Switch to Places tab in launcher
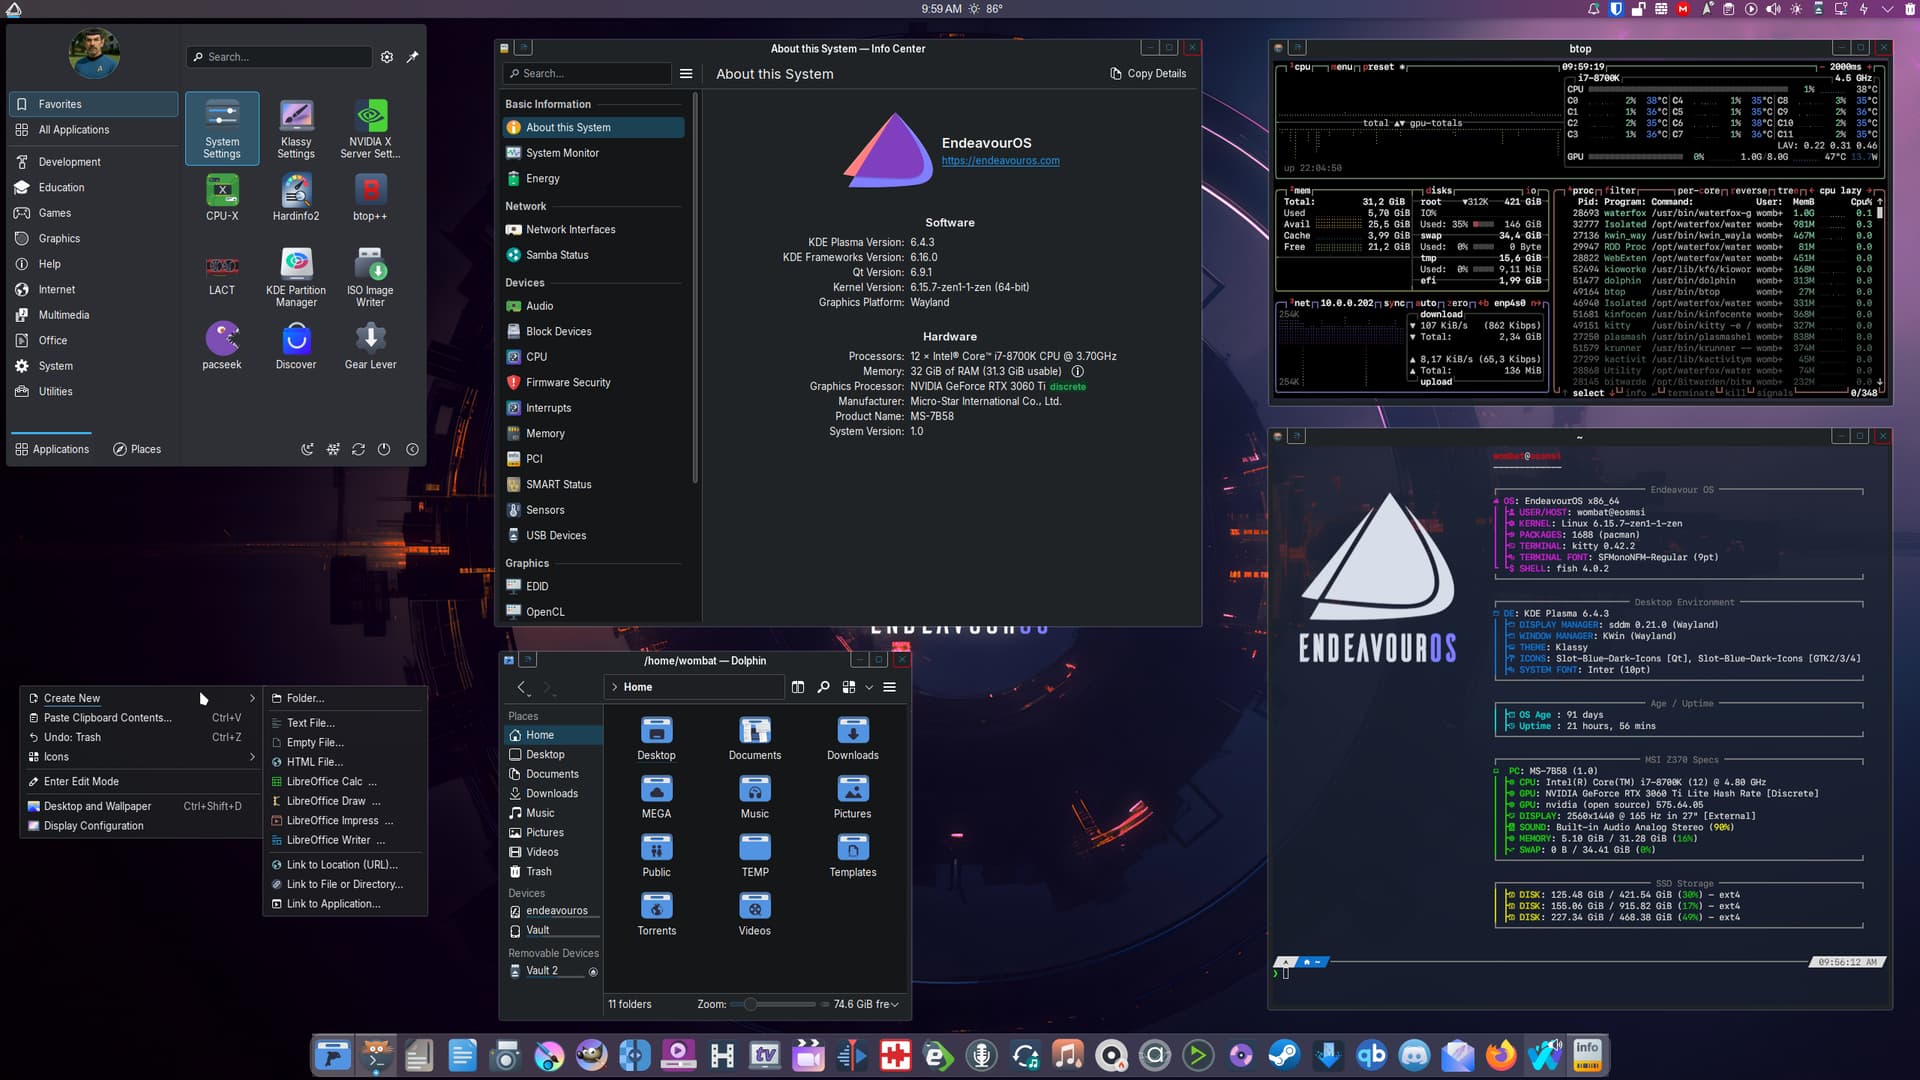 [137, 449]
